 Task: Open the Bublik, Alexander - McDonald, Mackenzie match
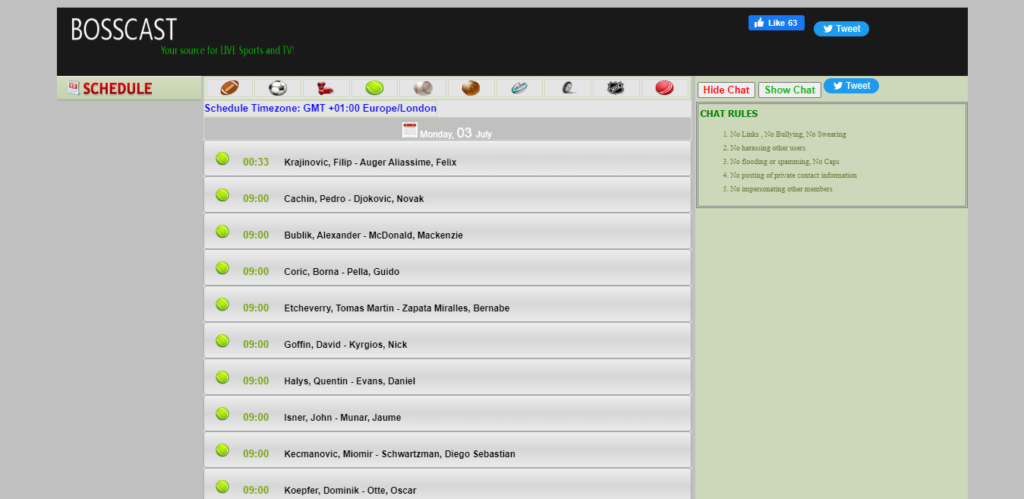(374, 236)
